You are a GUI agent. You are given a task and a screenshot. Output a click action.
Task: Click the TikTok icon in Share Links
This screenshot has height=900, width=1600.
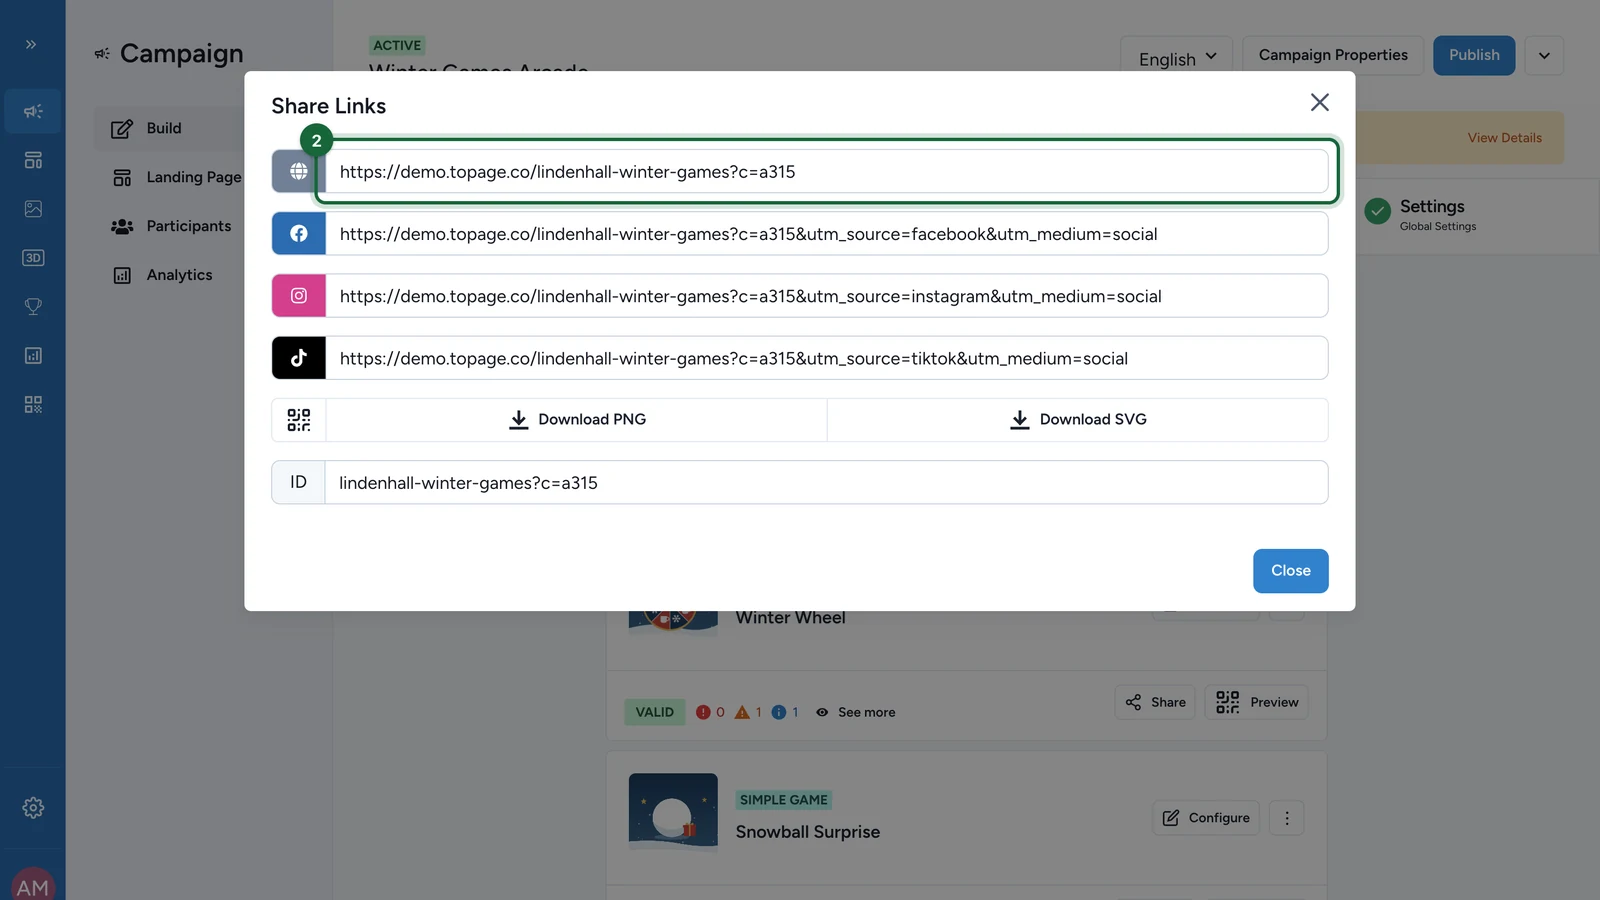coord(298,358)
